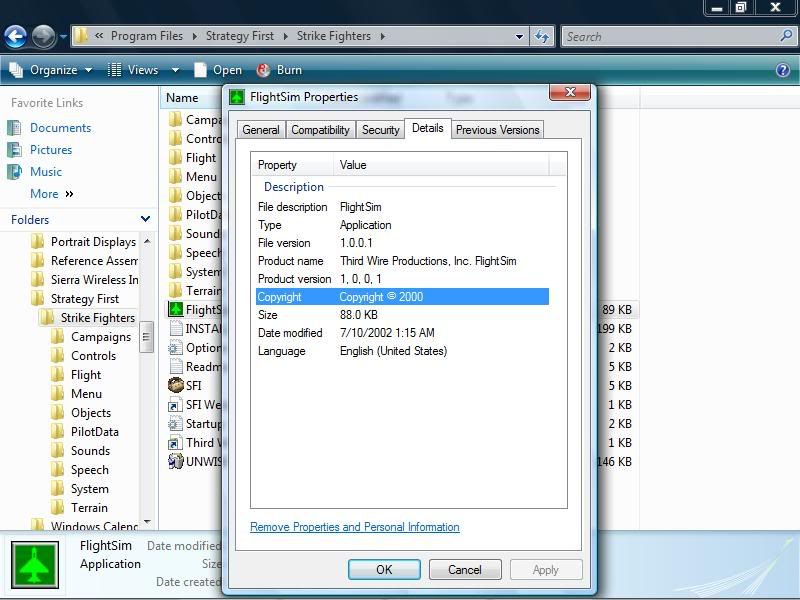Click the Speech folder icon in tree
Image resolution: width=800 pixels, height=600 pixels.
[x=58, y=469]
